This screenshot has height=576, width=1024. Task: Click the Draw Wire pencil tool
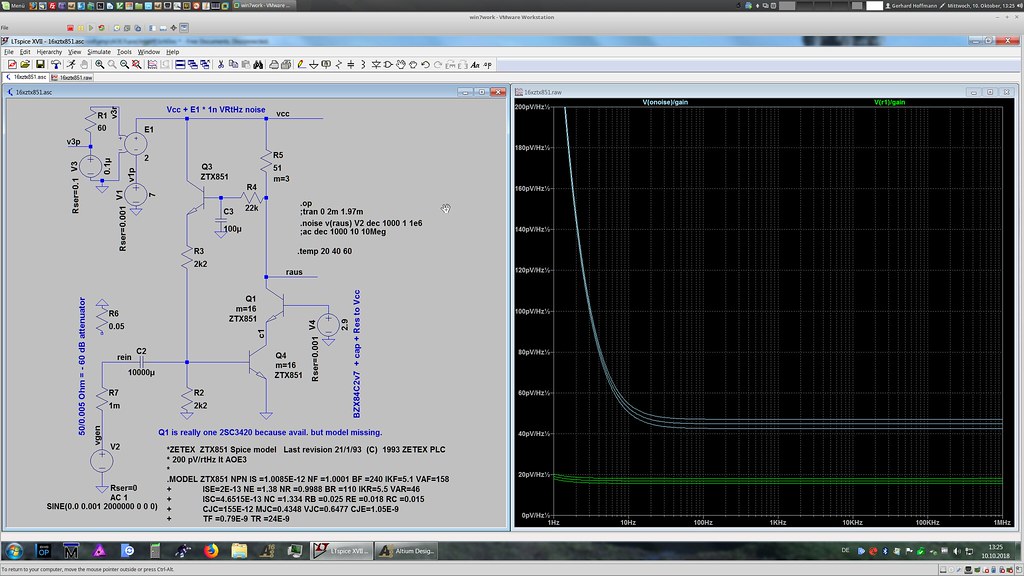[300, 64]
